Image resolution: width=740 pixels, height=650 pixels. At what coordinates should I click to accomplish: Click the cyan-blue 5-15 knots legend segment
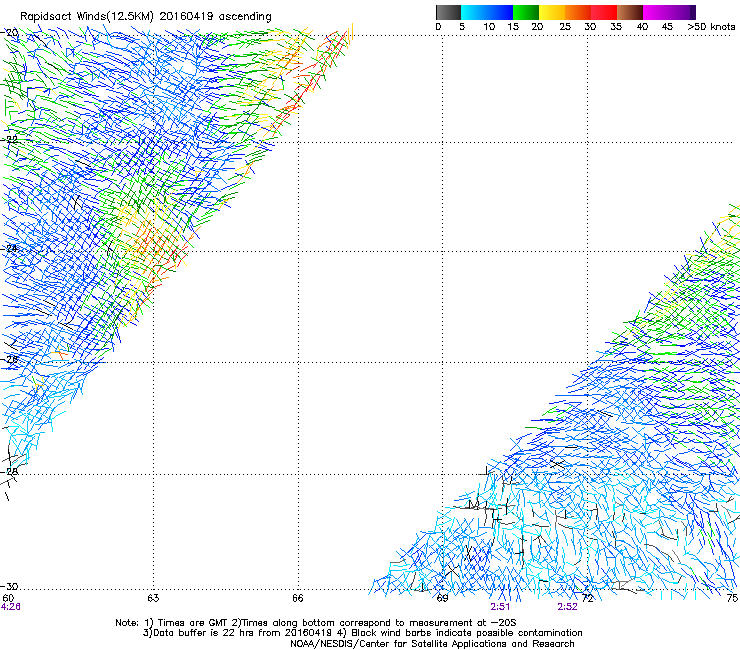[x=487, y=12]
